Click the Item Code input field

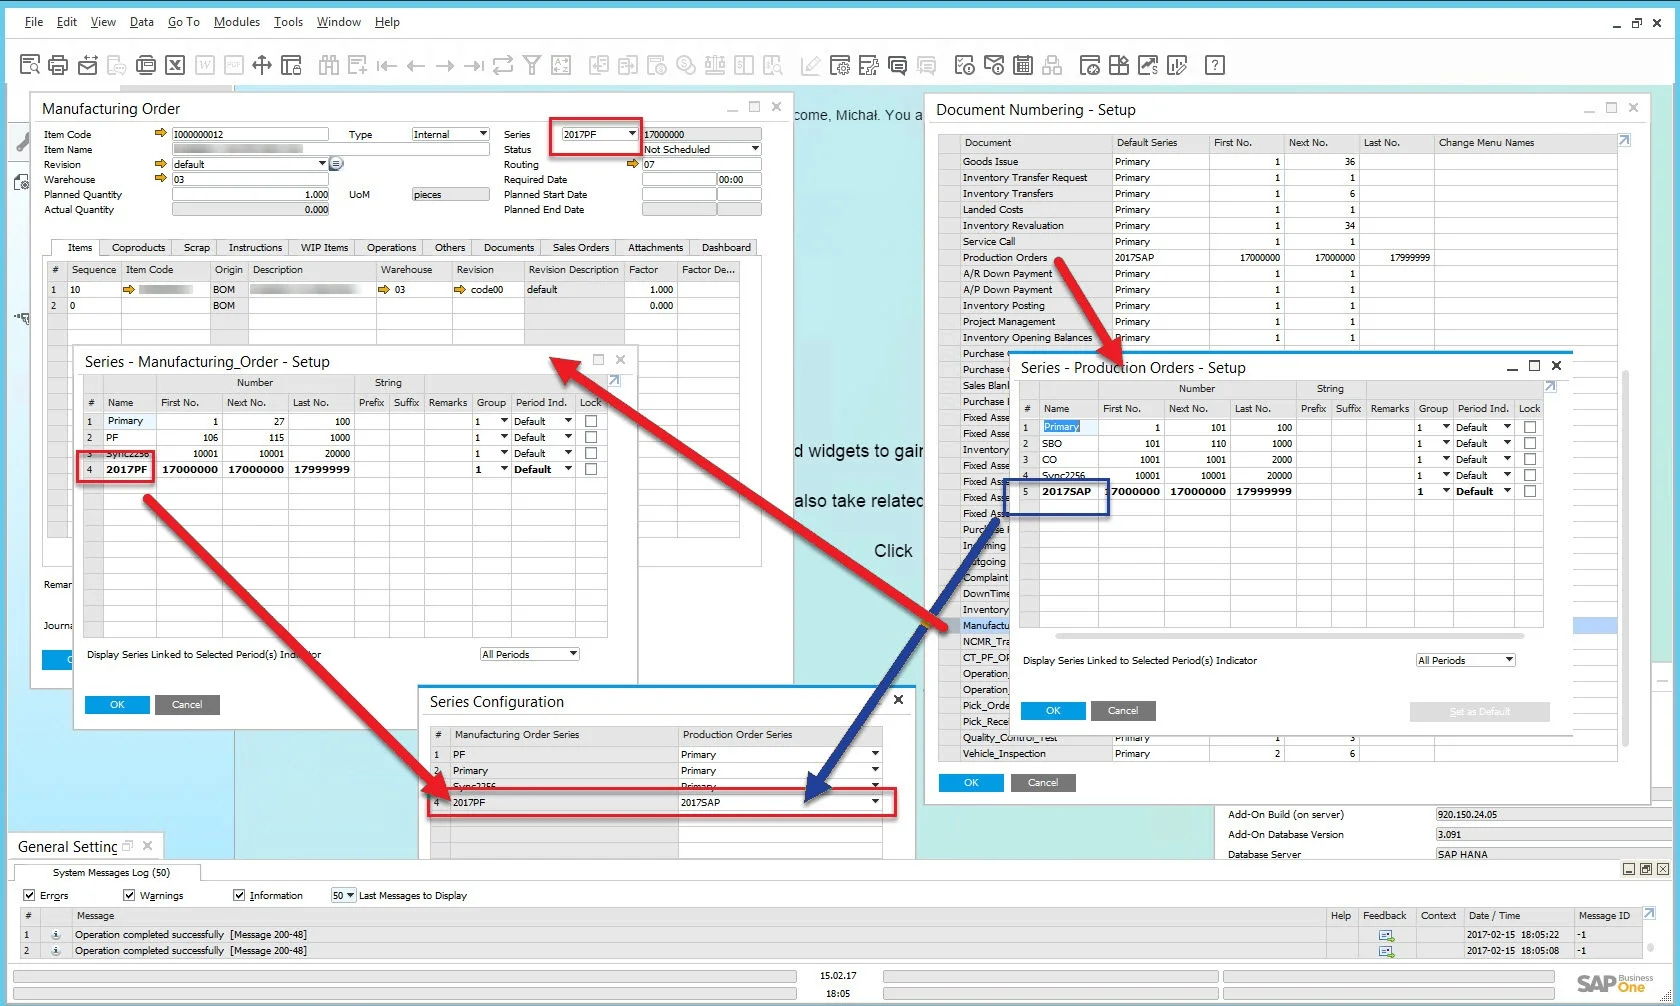coord(250,134)
